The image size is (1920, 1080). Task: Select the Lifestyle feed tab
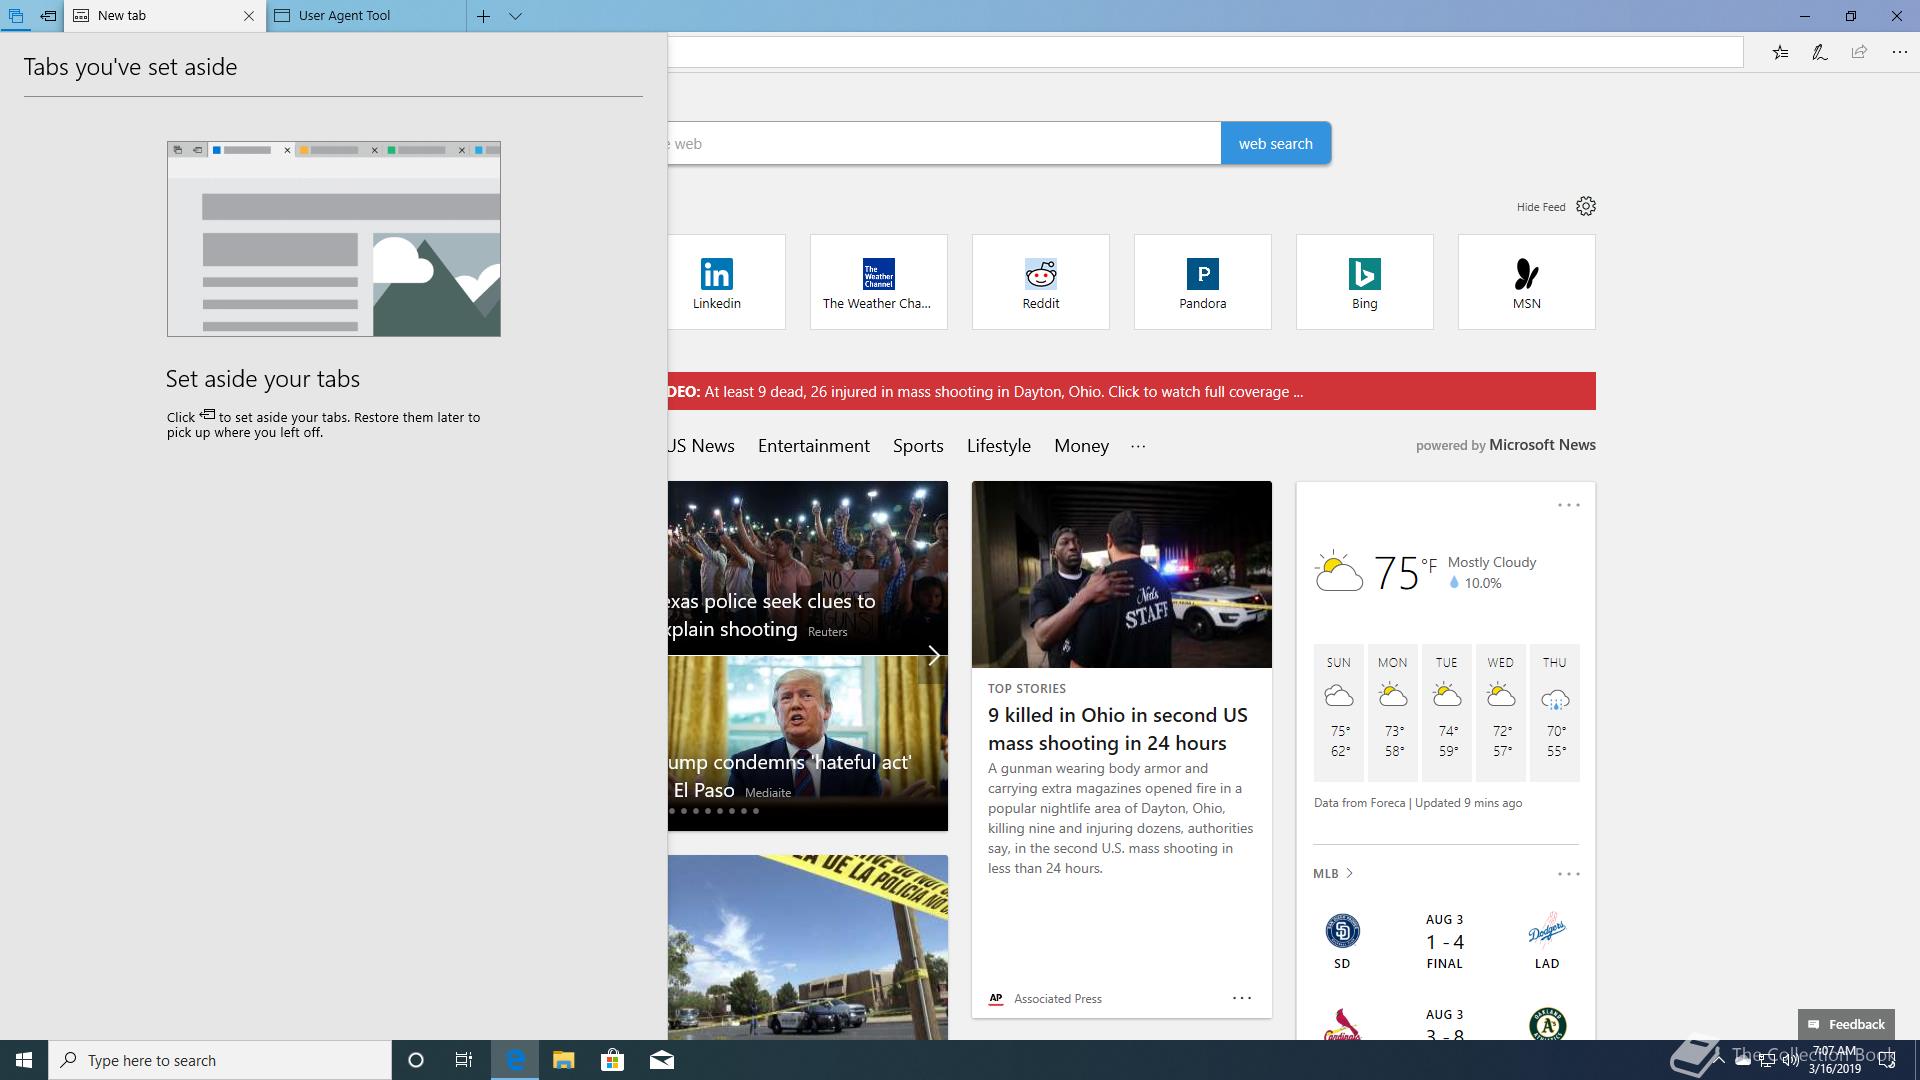(x=999, y=446)
